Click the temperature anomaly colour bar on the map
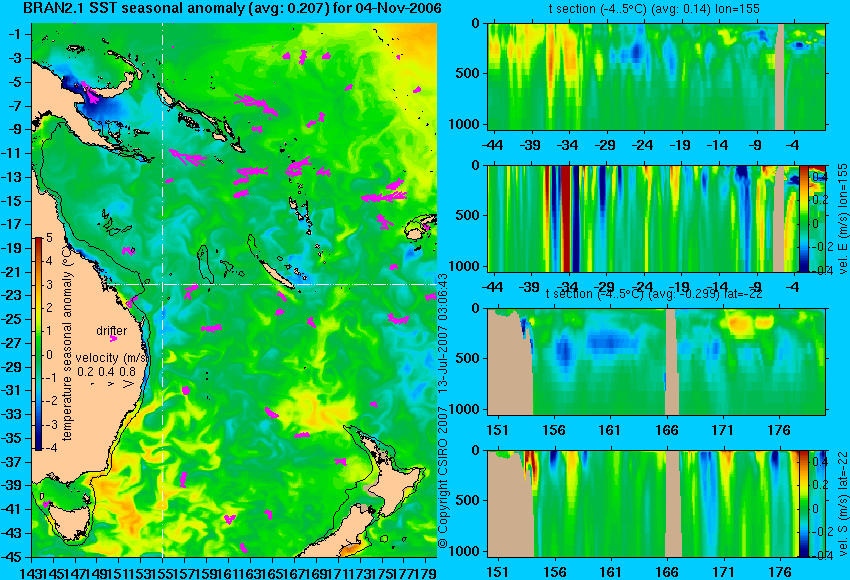The height and width of the screenshot is (580, 850). point(39,344)
